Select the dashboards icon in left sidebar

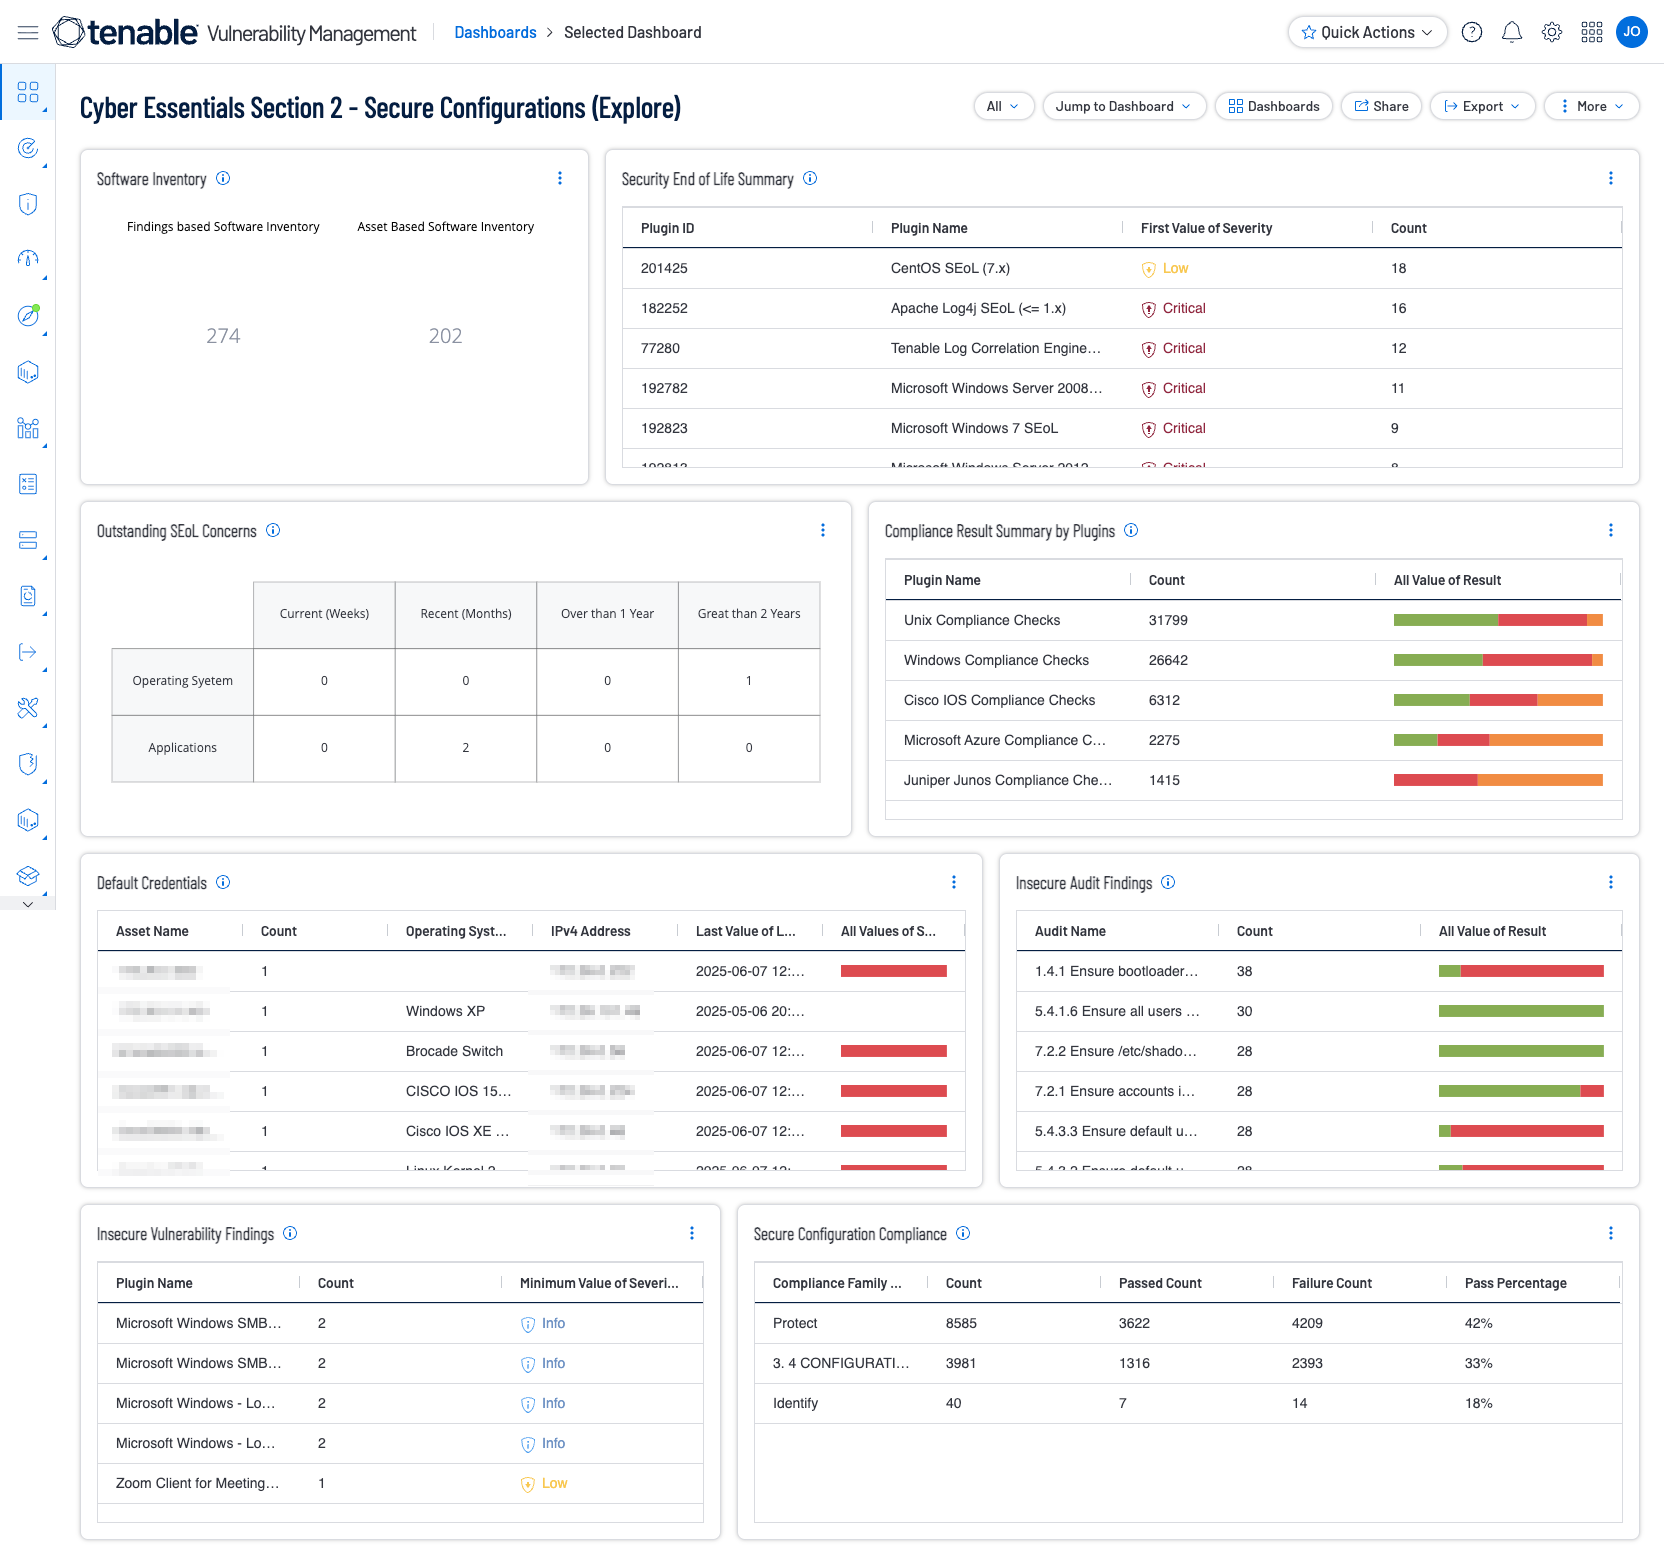tap(28, 92)
